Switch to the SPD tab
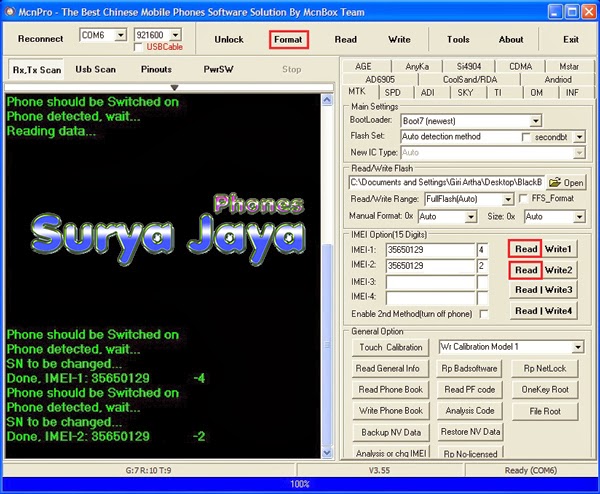Screen dimensions: 600x494 tap(393, 93)
